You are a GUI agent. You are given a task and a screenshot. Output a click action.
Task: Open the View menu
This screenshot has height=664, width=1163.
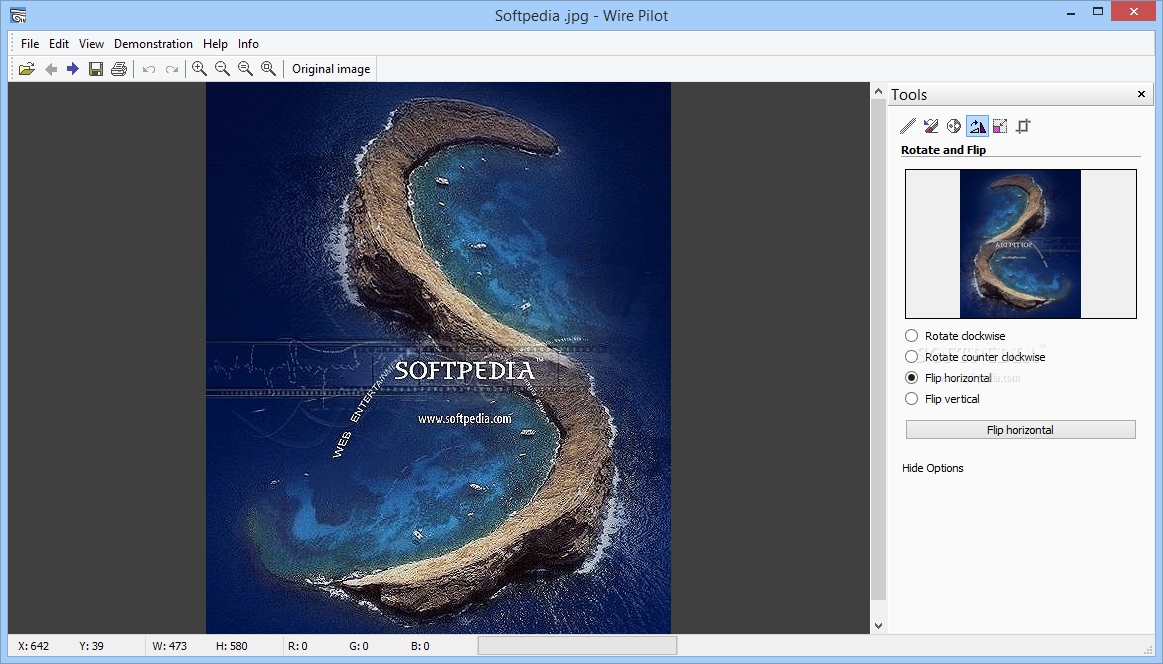point(91,44)
